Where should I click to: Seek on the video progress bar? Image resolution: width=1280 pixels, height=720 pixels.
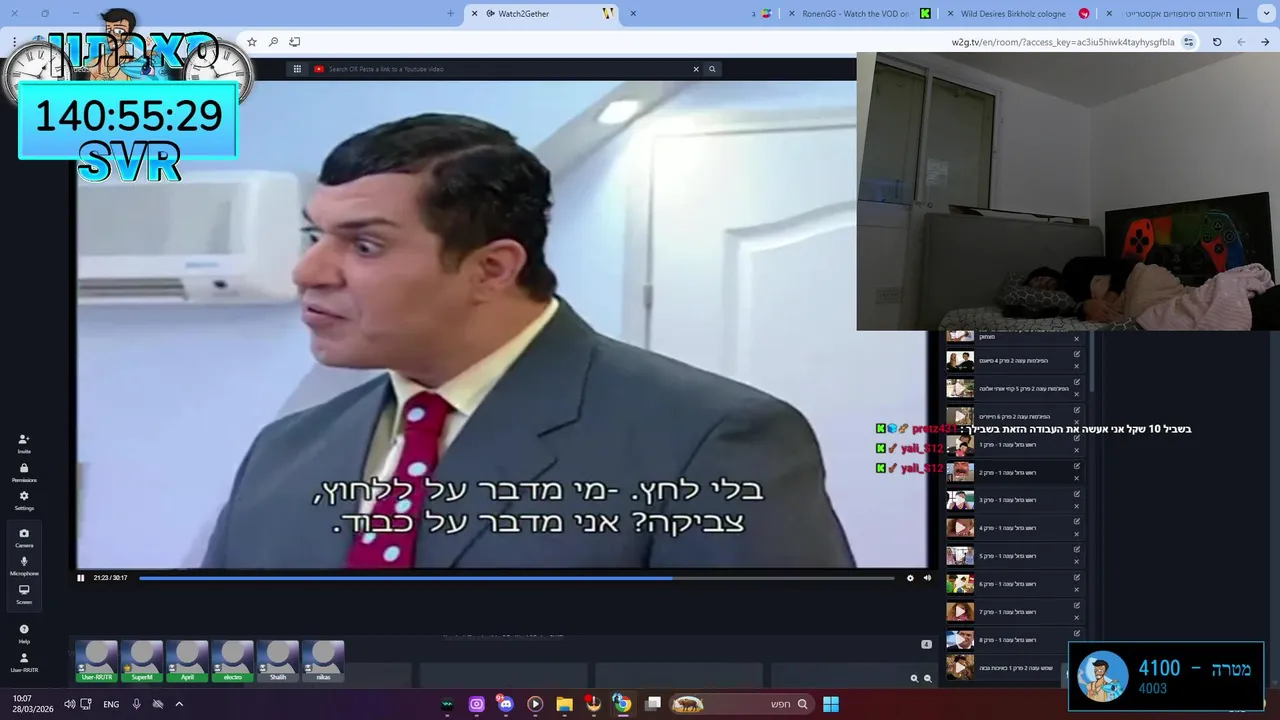[516, 577]
